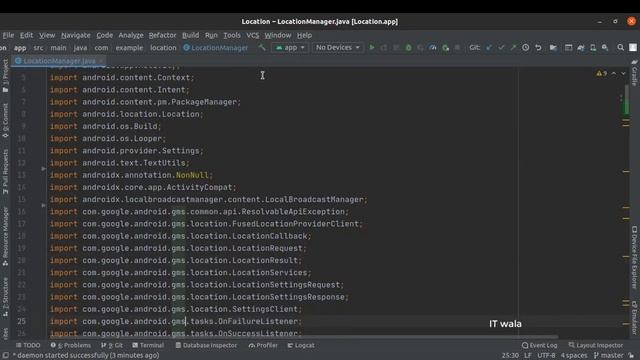Open the master branch selector in status bar
640x360 pixels.
(x=609, y=356)
